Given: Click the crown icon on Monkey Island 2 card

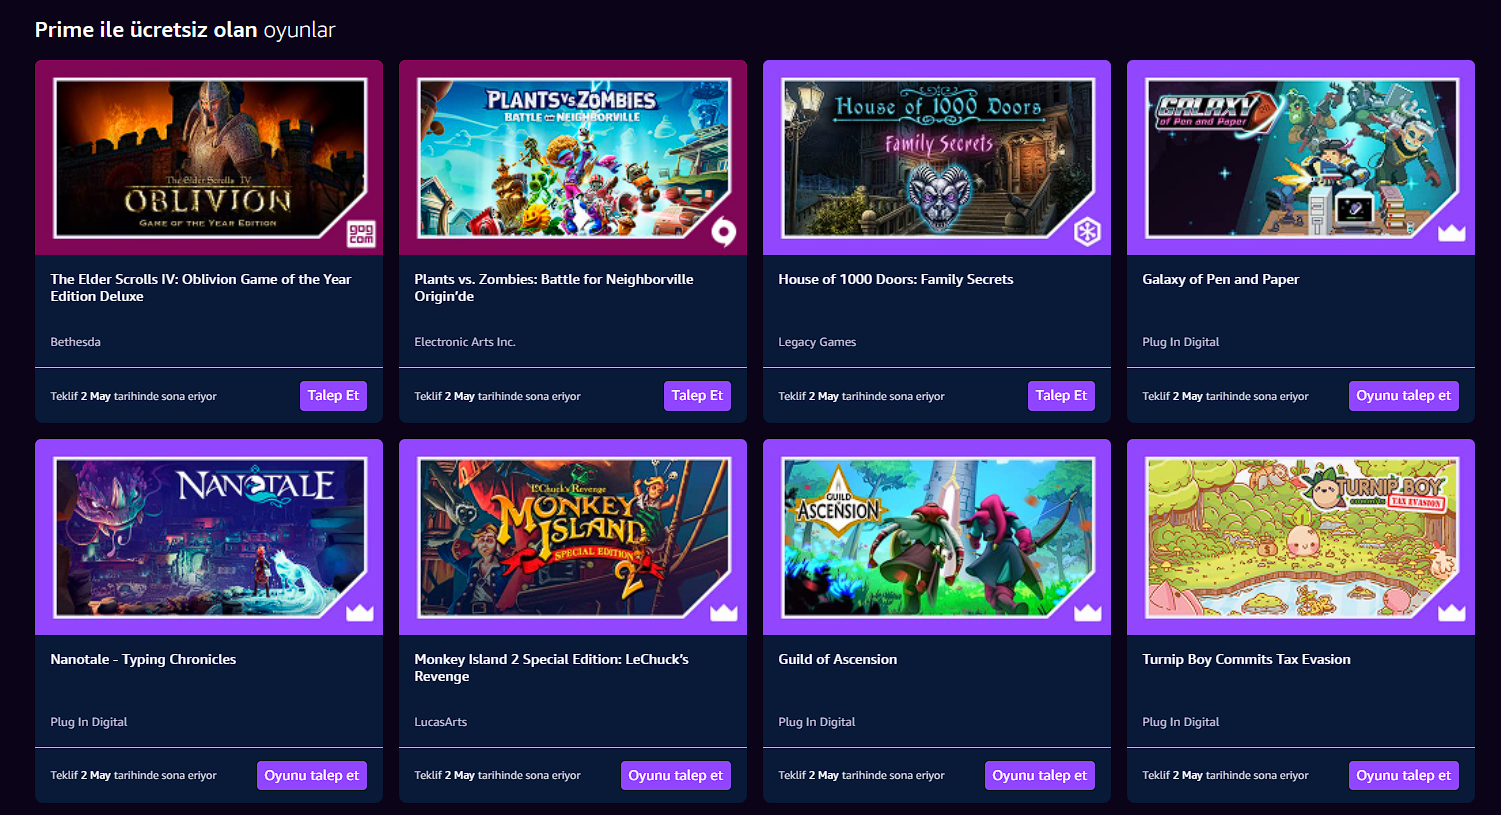Looking at the screenshot, I should pos(724,612).
